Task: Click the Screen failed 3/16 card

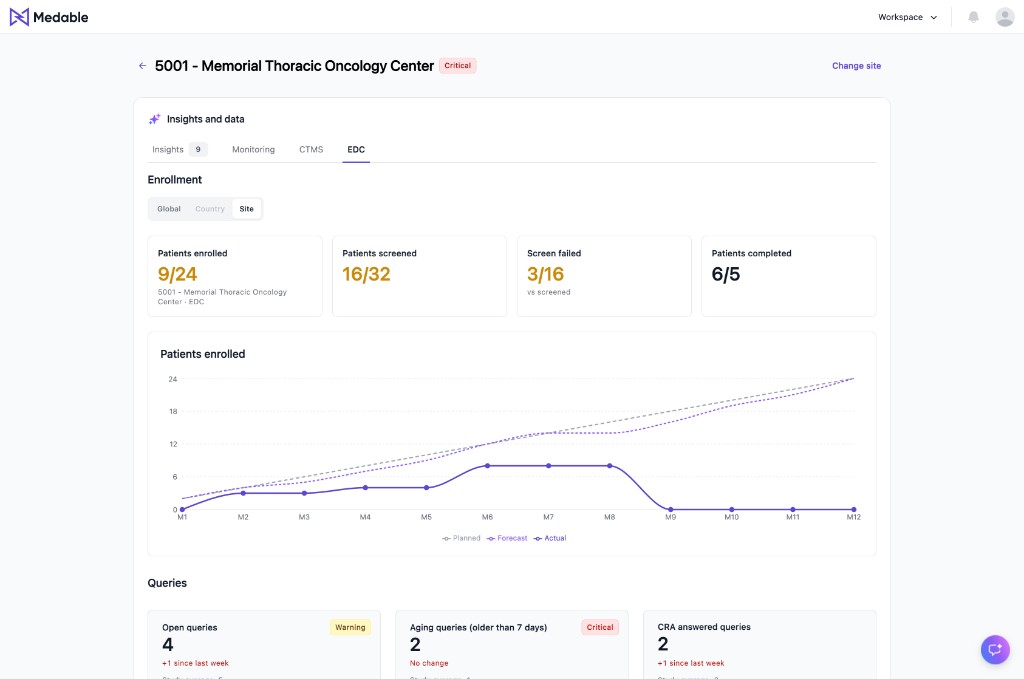Action: point(604,276)
